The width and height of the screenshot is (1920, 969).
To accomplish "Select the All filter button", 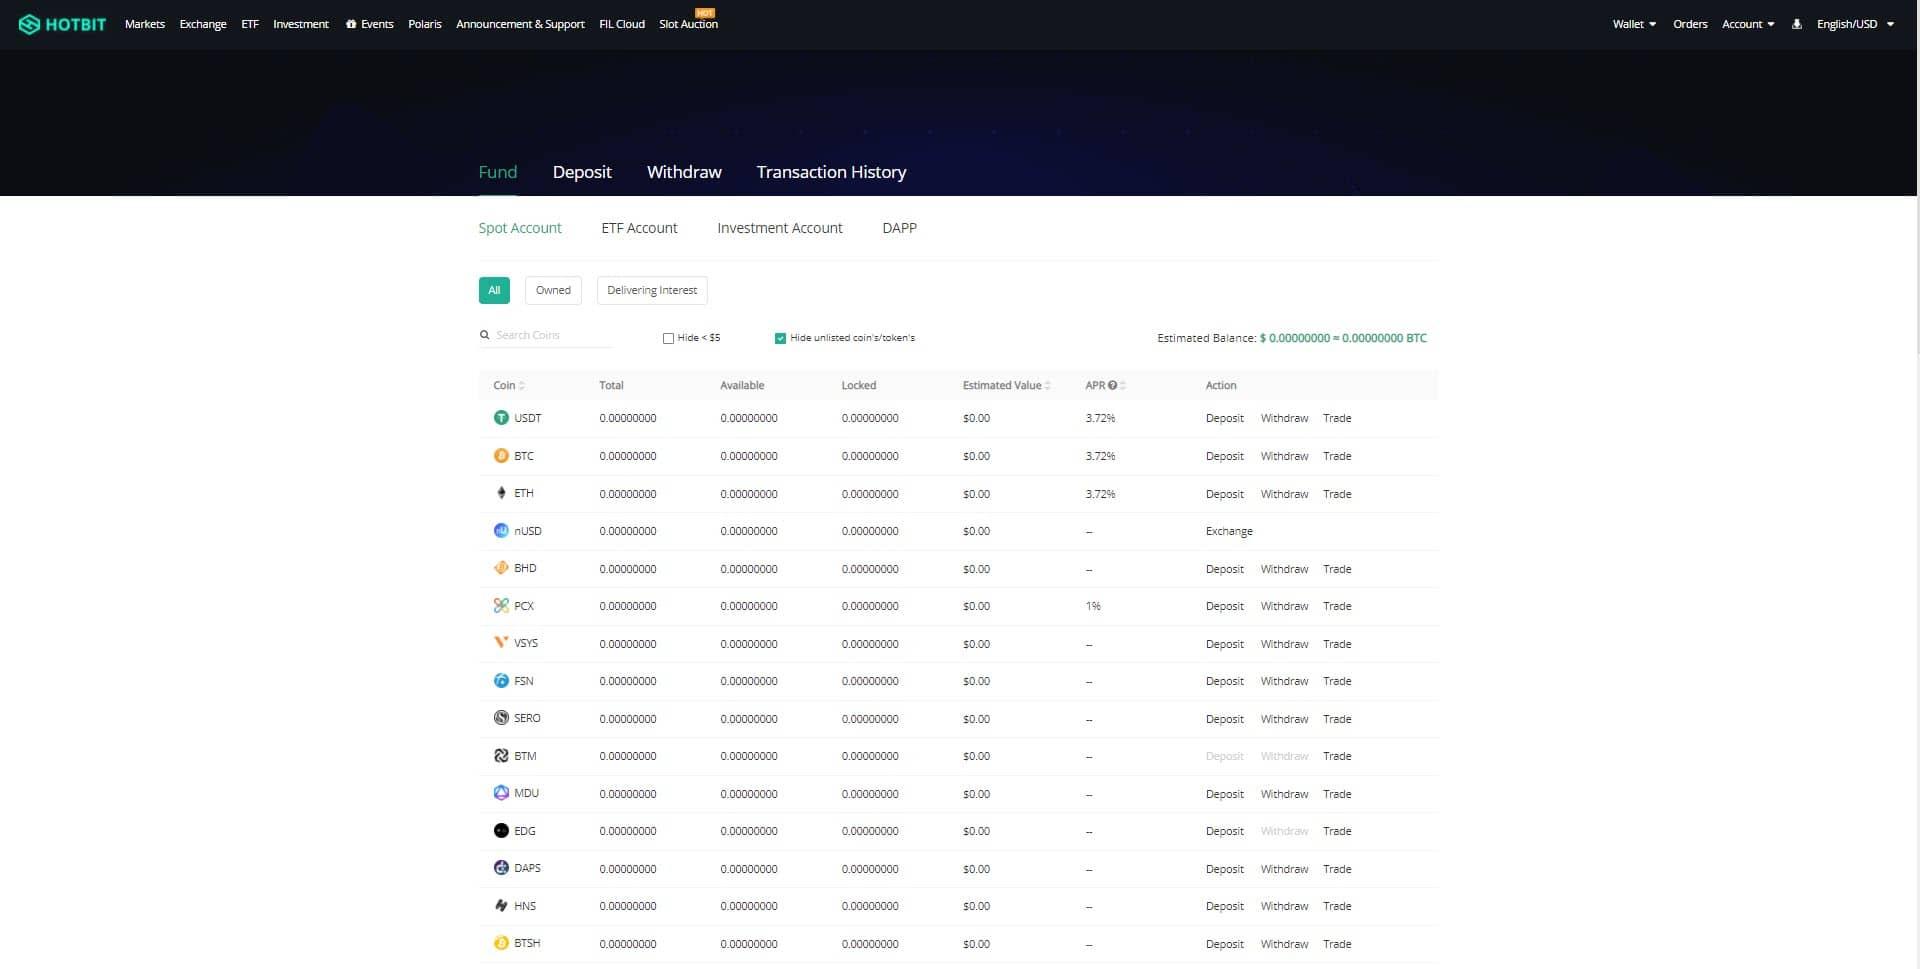I will point(494,290).
